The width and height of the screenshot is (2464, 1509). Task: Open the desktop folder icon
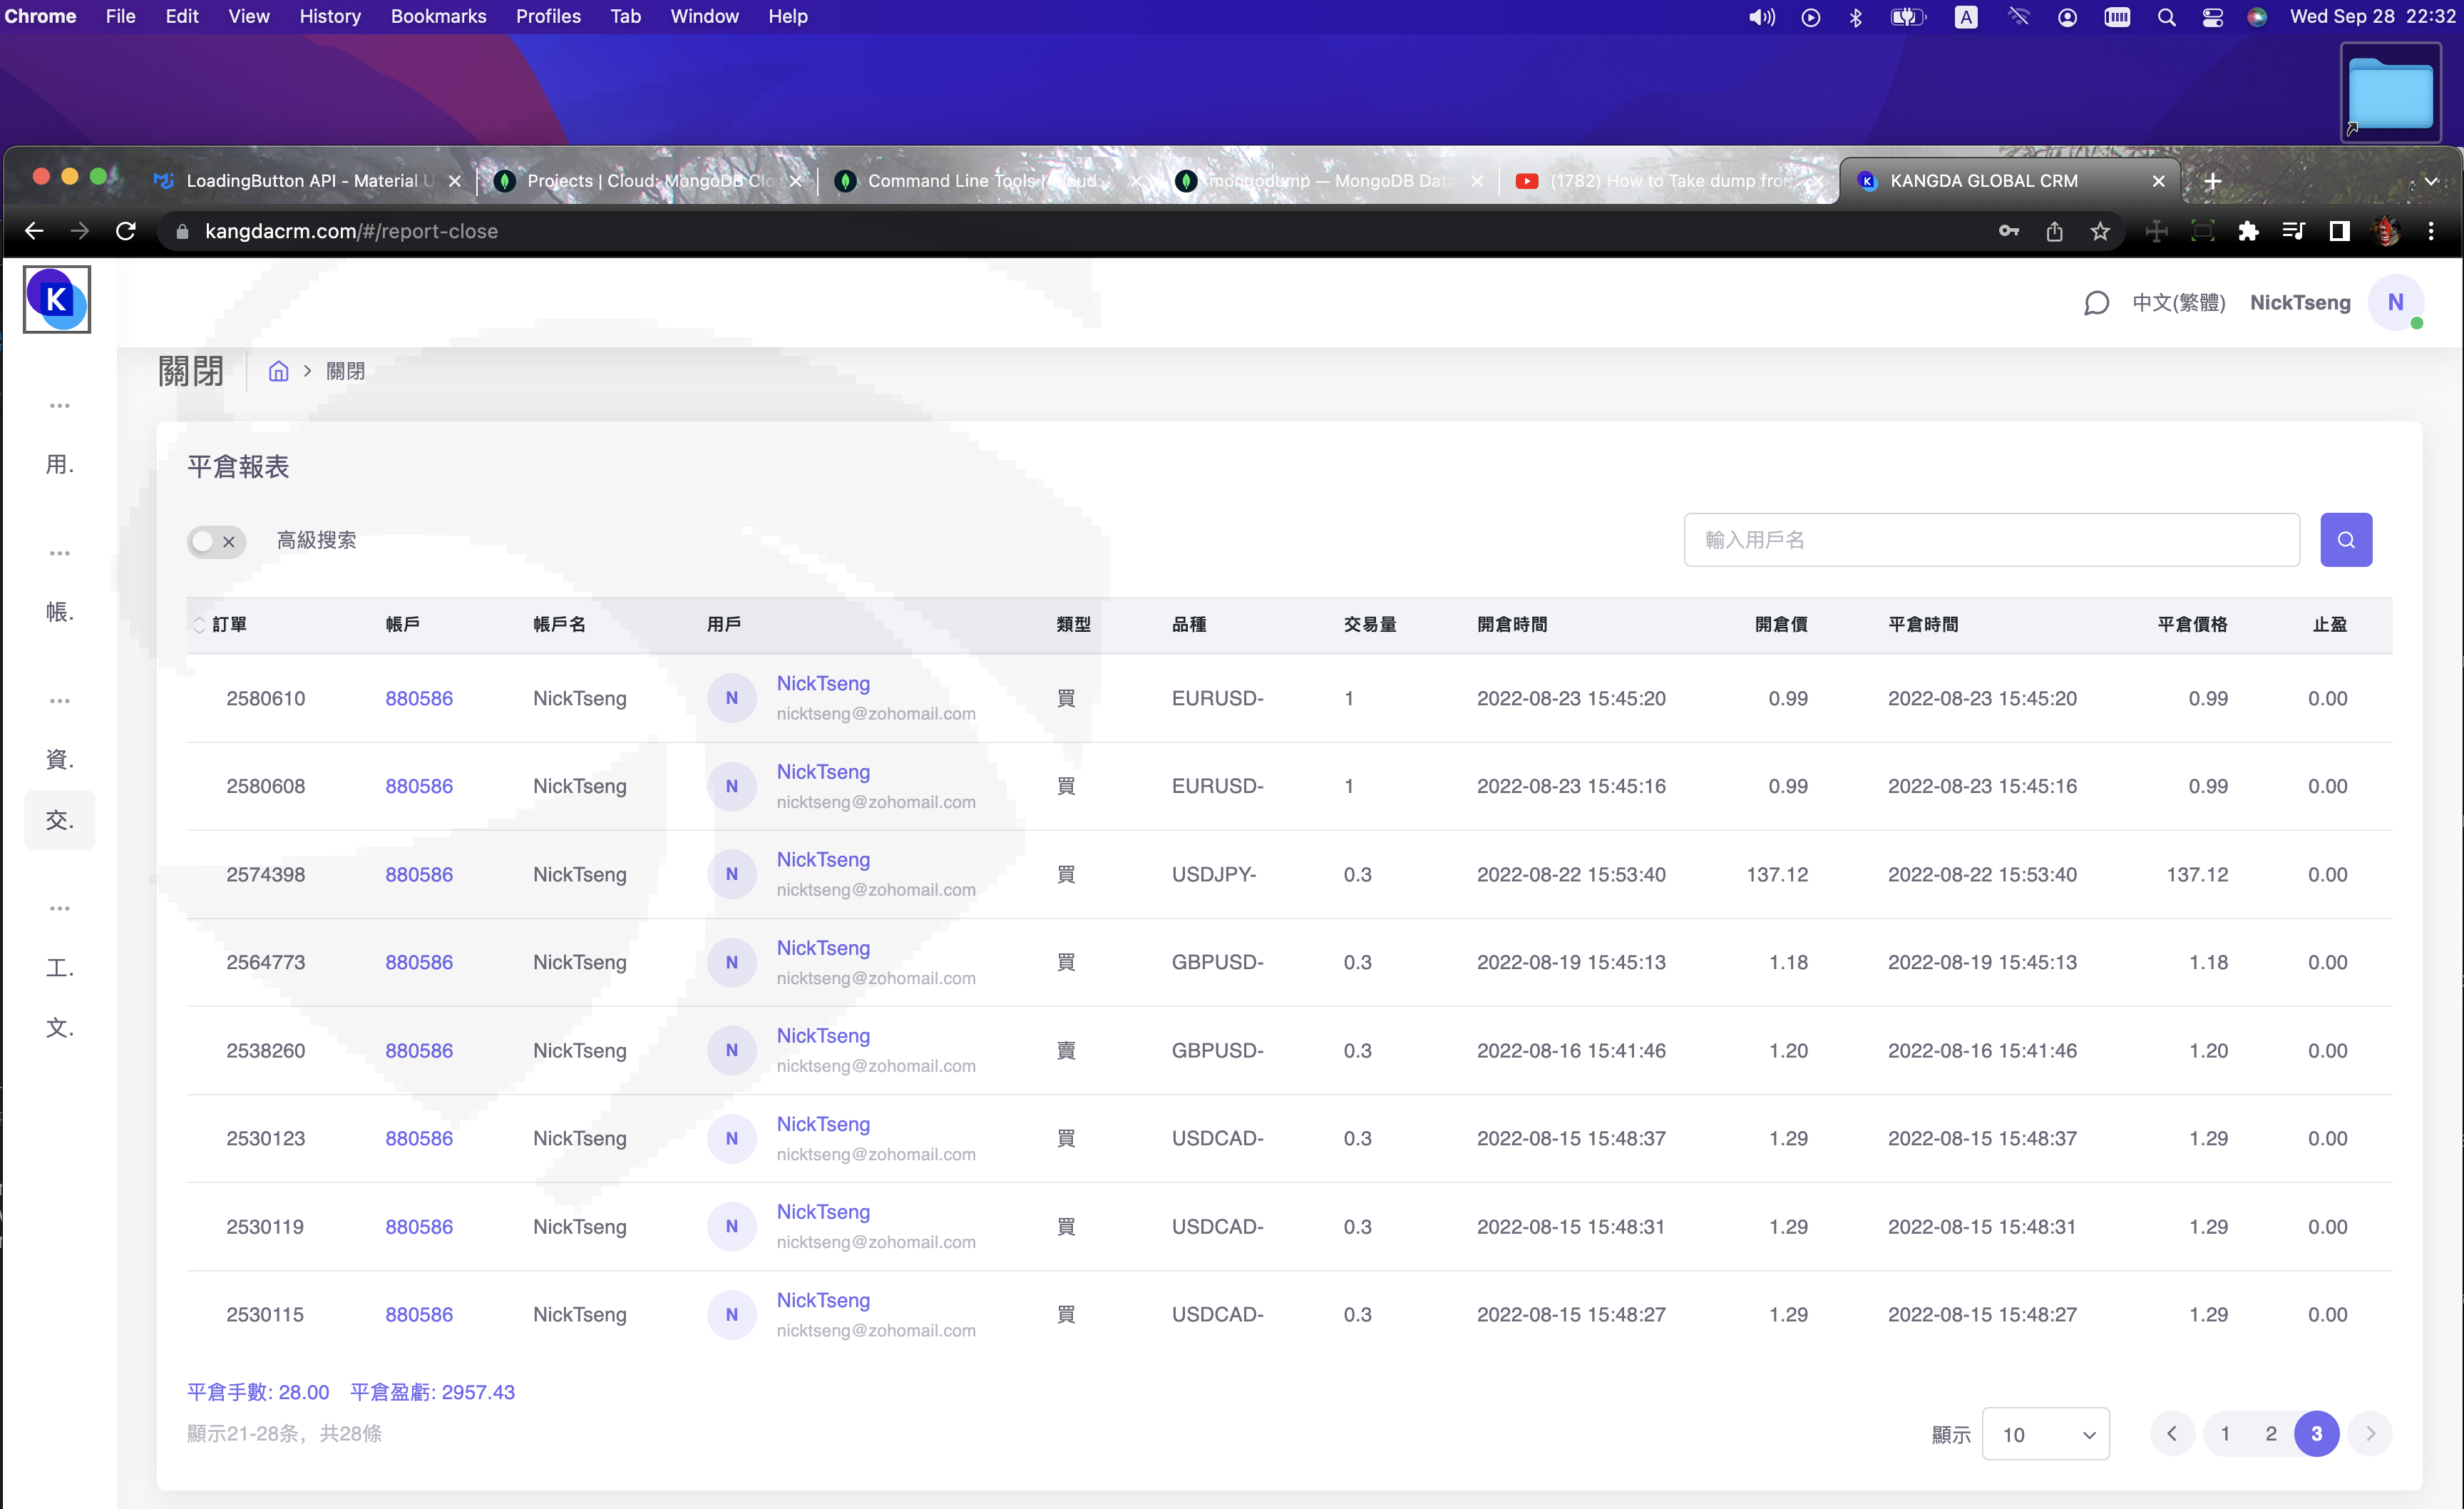(2390, 93)
